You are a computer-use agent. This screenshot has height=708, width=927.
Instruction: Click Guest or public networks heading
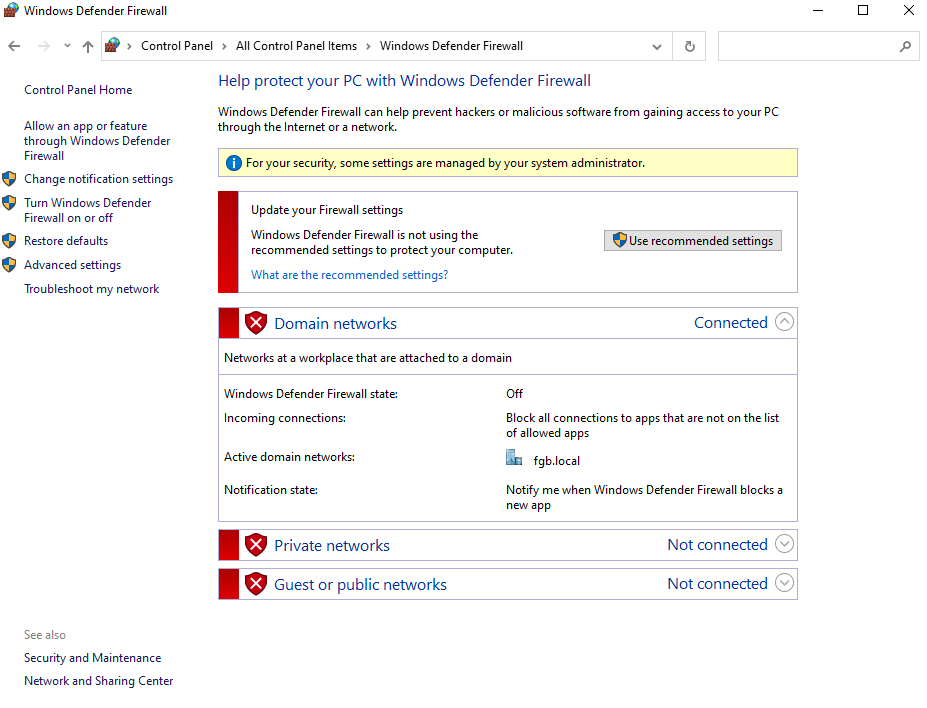360,584
